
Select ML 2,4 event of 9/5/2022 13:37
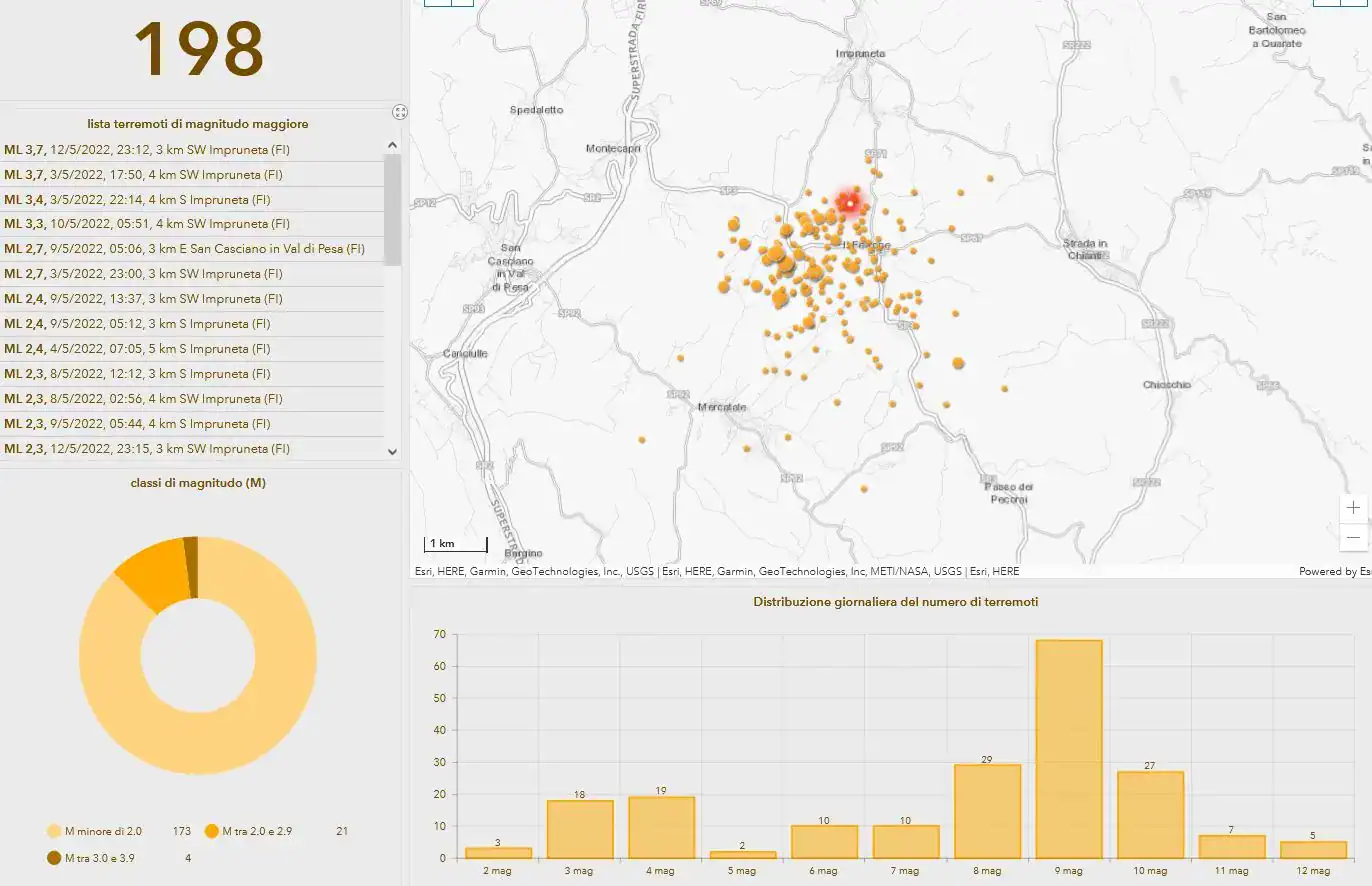point(192,299)
